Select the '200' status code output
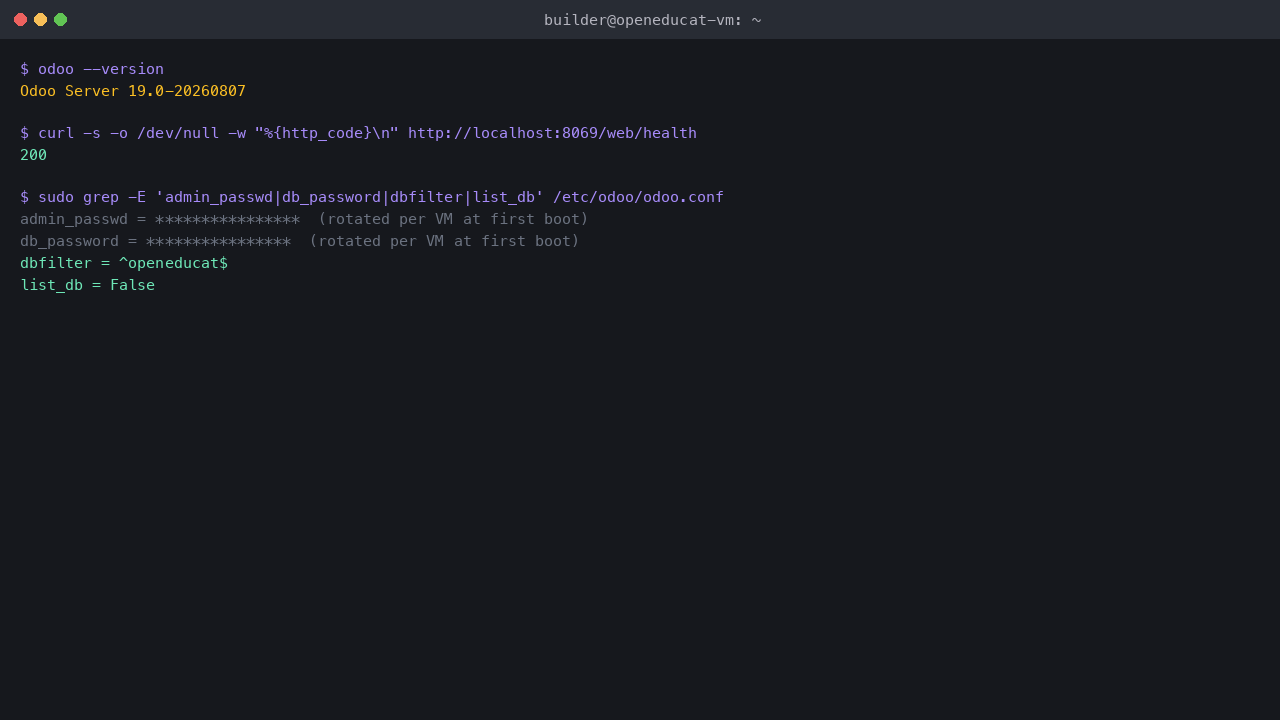The height and width of the screenshot is (720, 1280). 33,155
